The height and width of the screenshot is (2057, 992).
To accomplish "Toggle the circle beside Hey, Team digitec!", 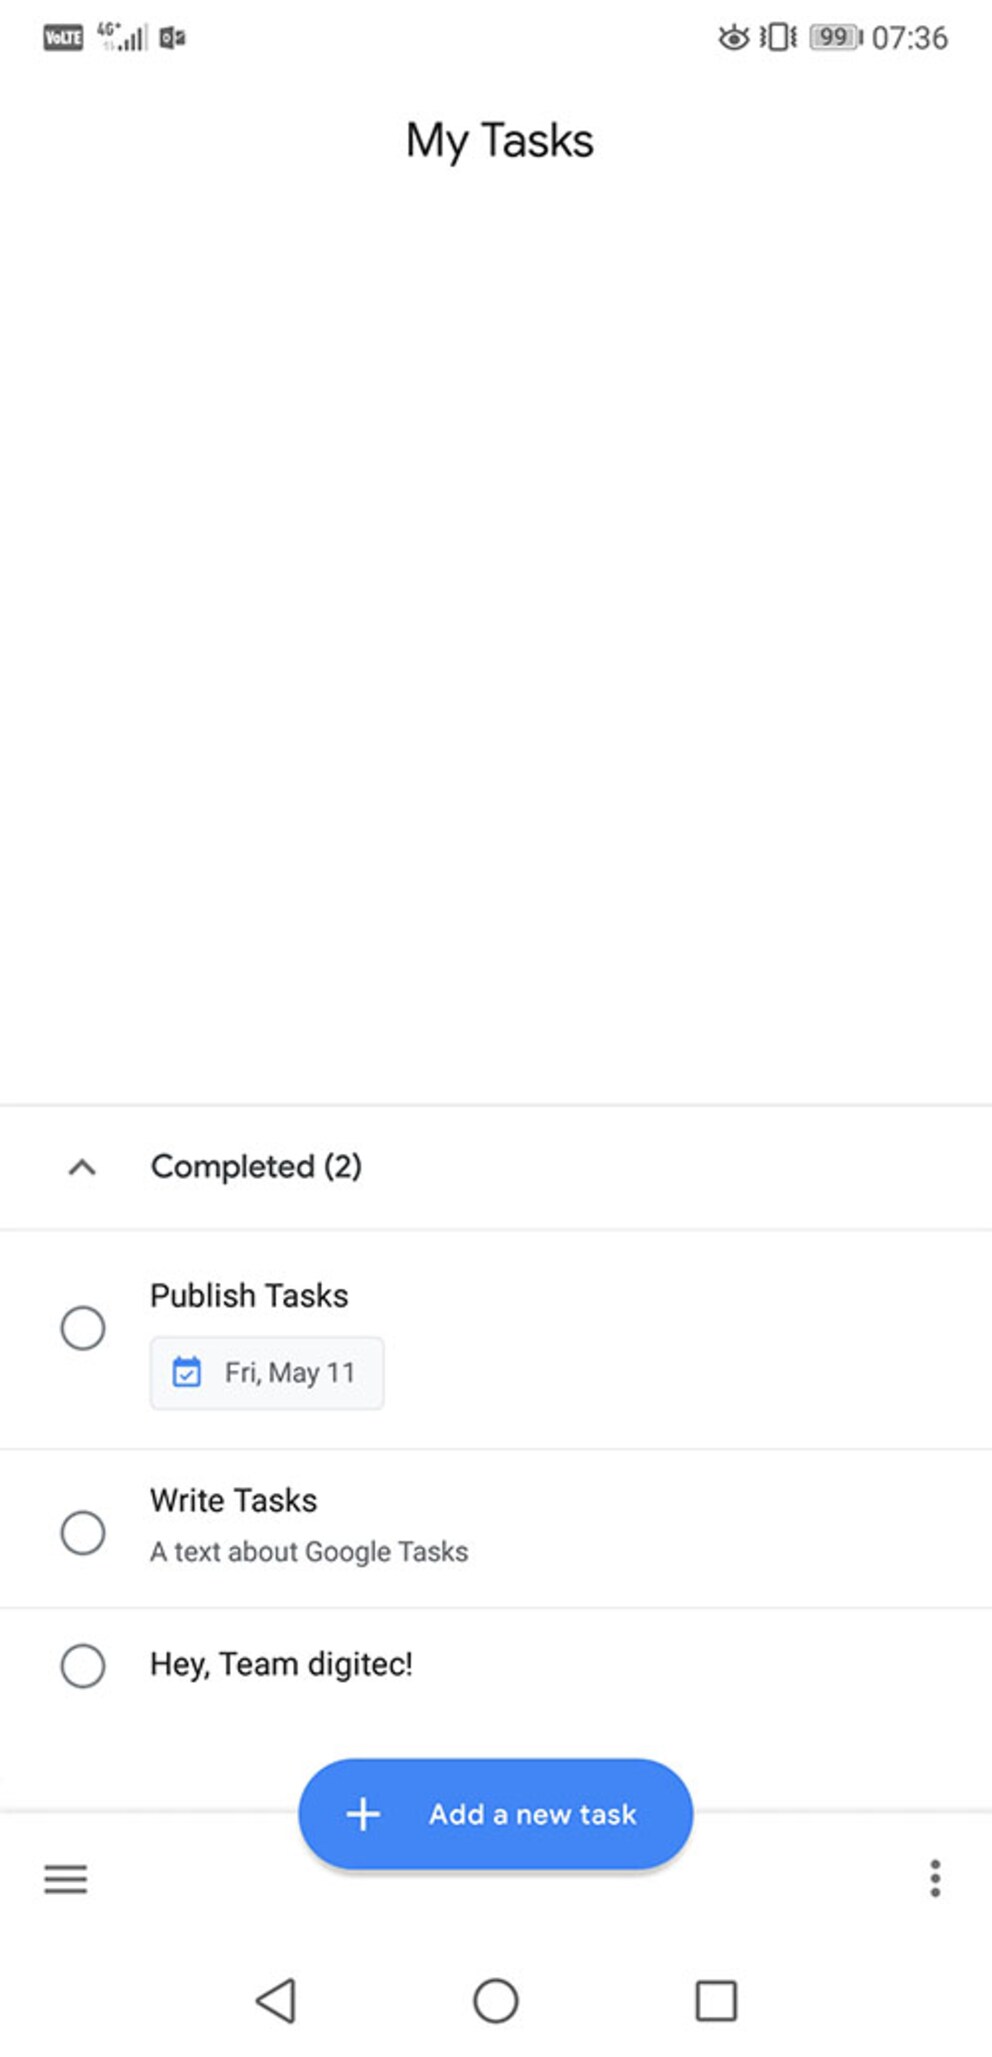I will 83,1665.
